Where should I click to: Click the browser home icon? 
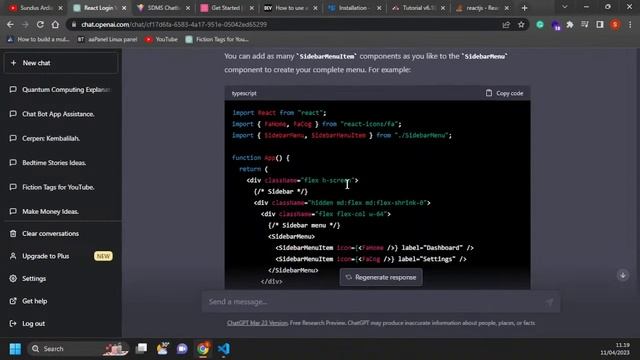(x=55, y=24)
